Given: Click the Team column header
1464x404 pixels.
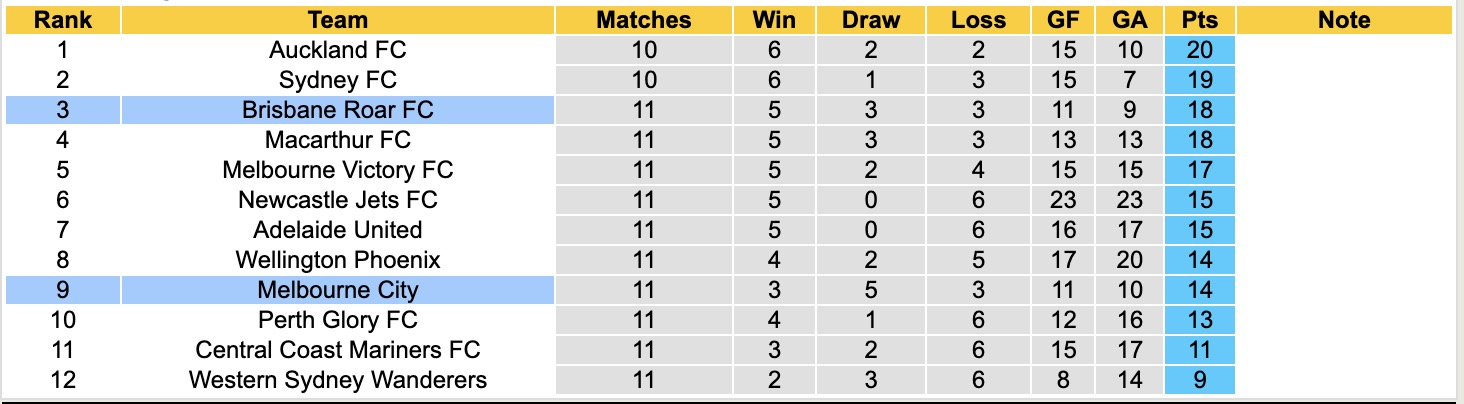Looking at the screenshot, I should coord(338,20).
